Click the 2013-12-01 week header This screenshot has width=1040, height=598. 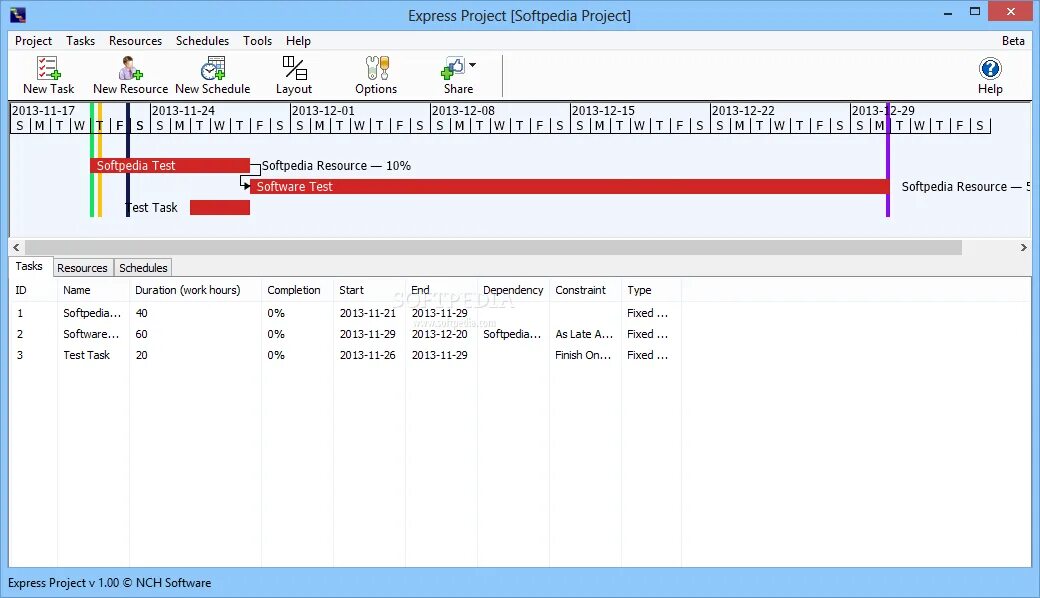point(323,110)
